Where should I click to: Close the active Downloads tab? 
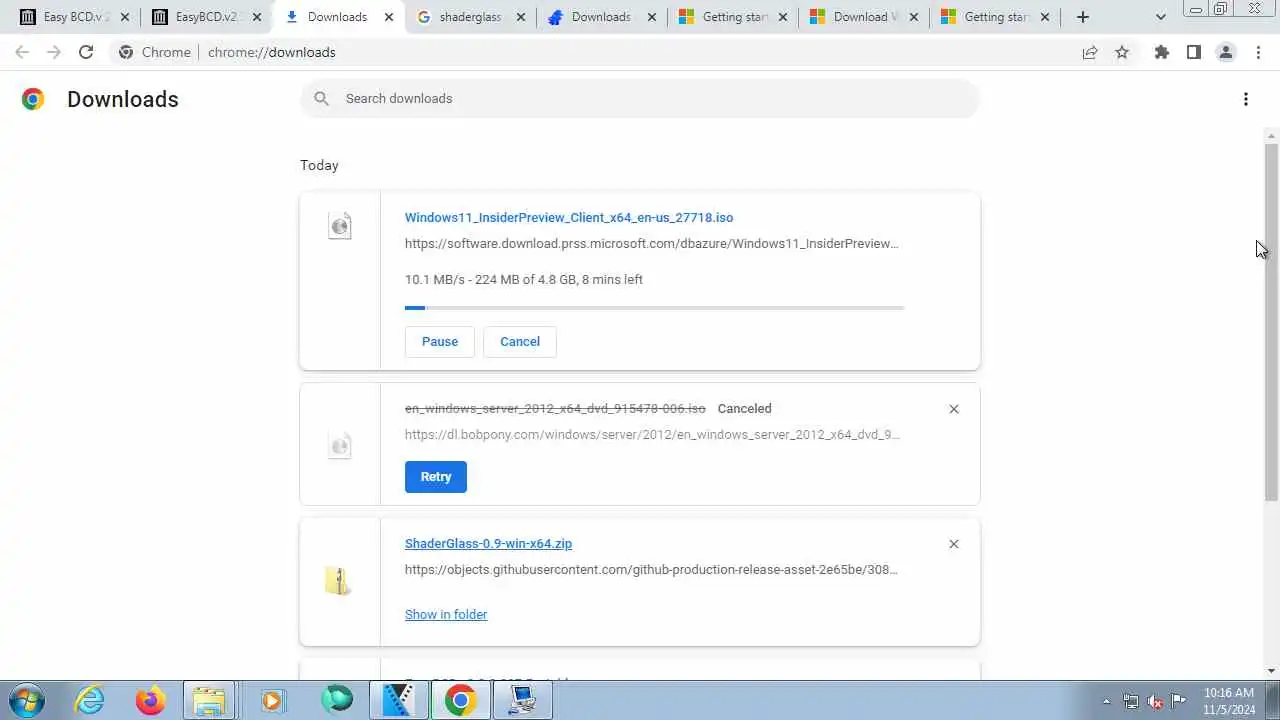pos(389,17)
